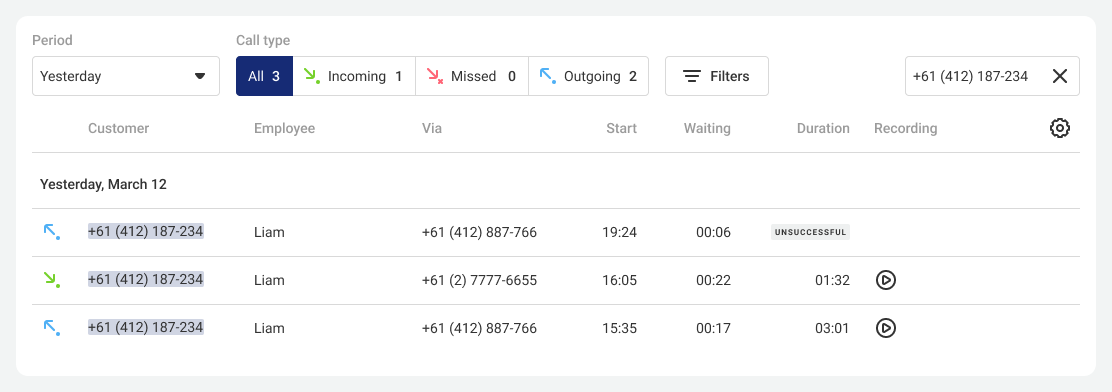Sort by the Start column header
Viewport: 1112px width, 392px height.
[621, 128]
